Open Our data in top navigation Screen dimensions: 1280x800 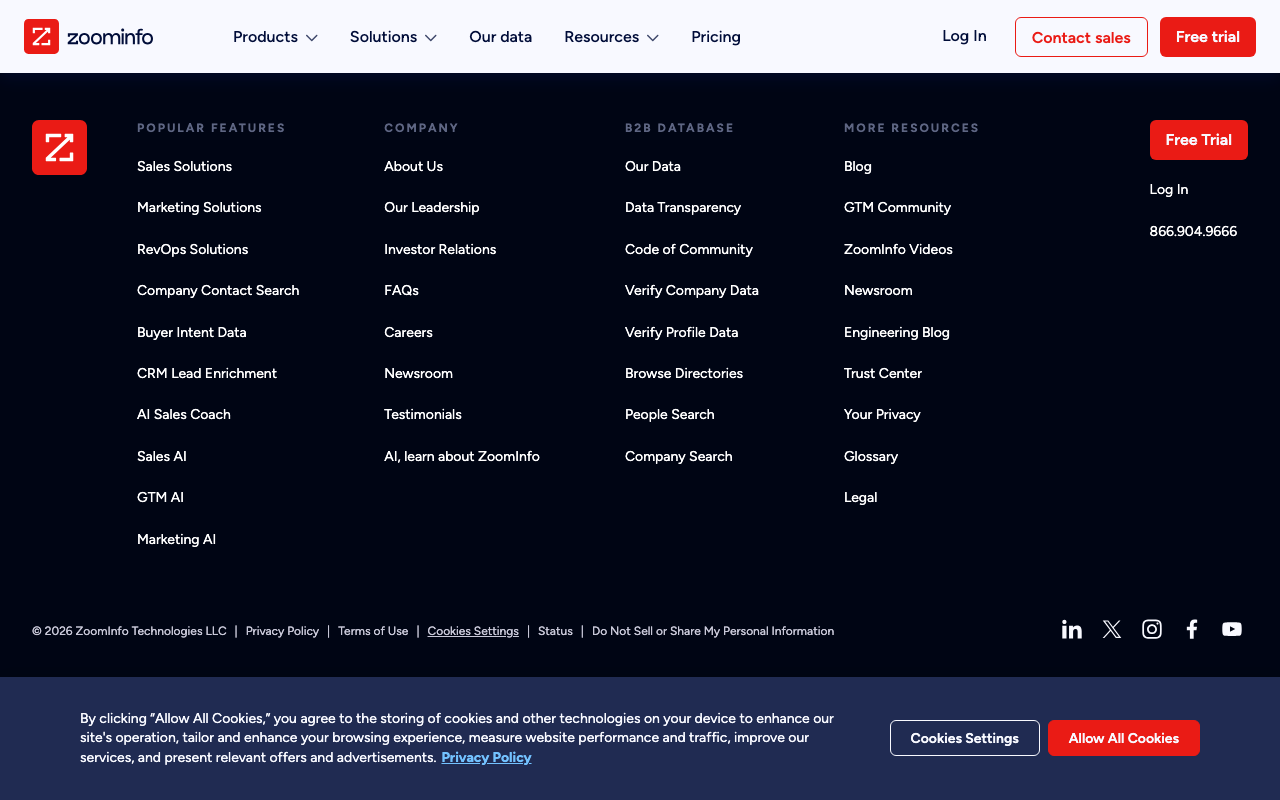[501, 37]
